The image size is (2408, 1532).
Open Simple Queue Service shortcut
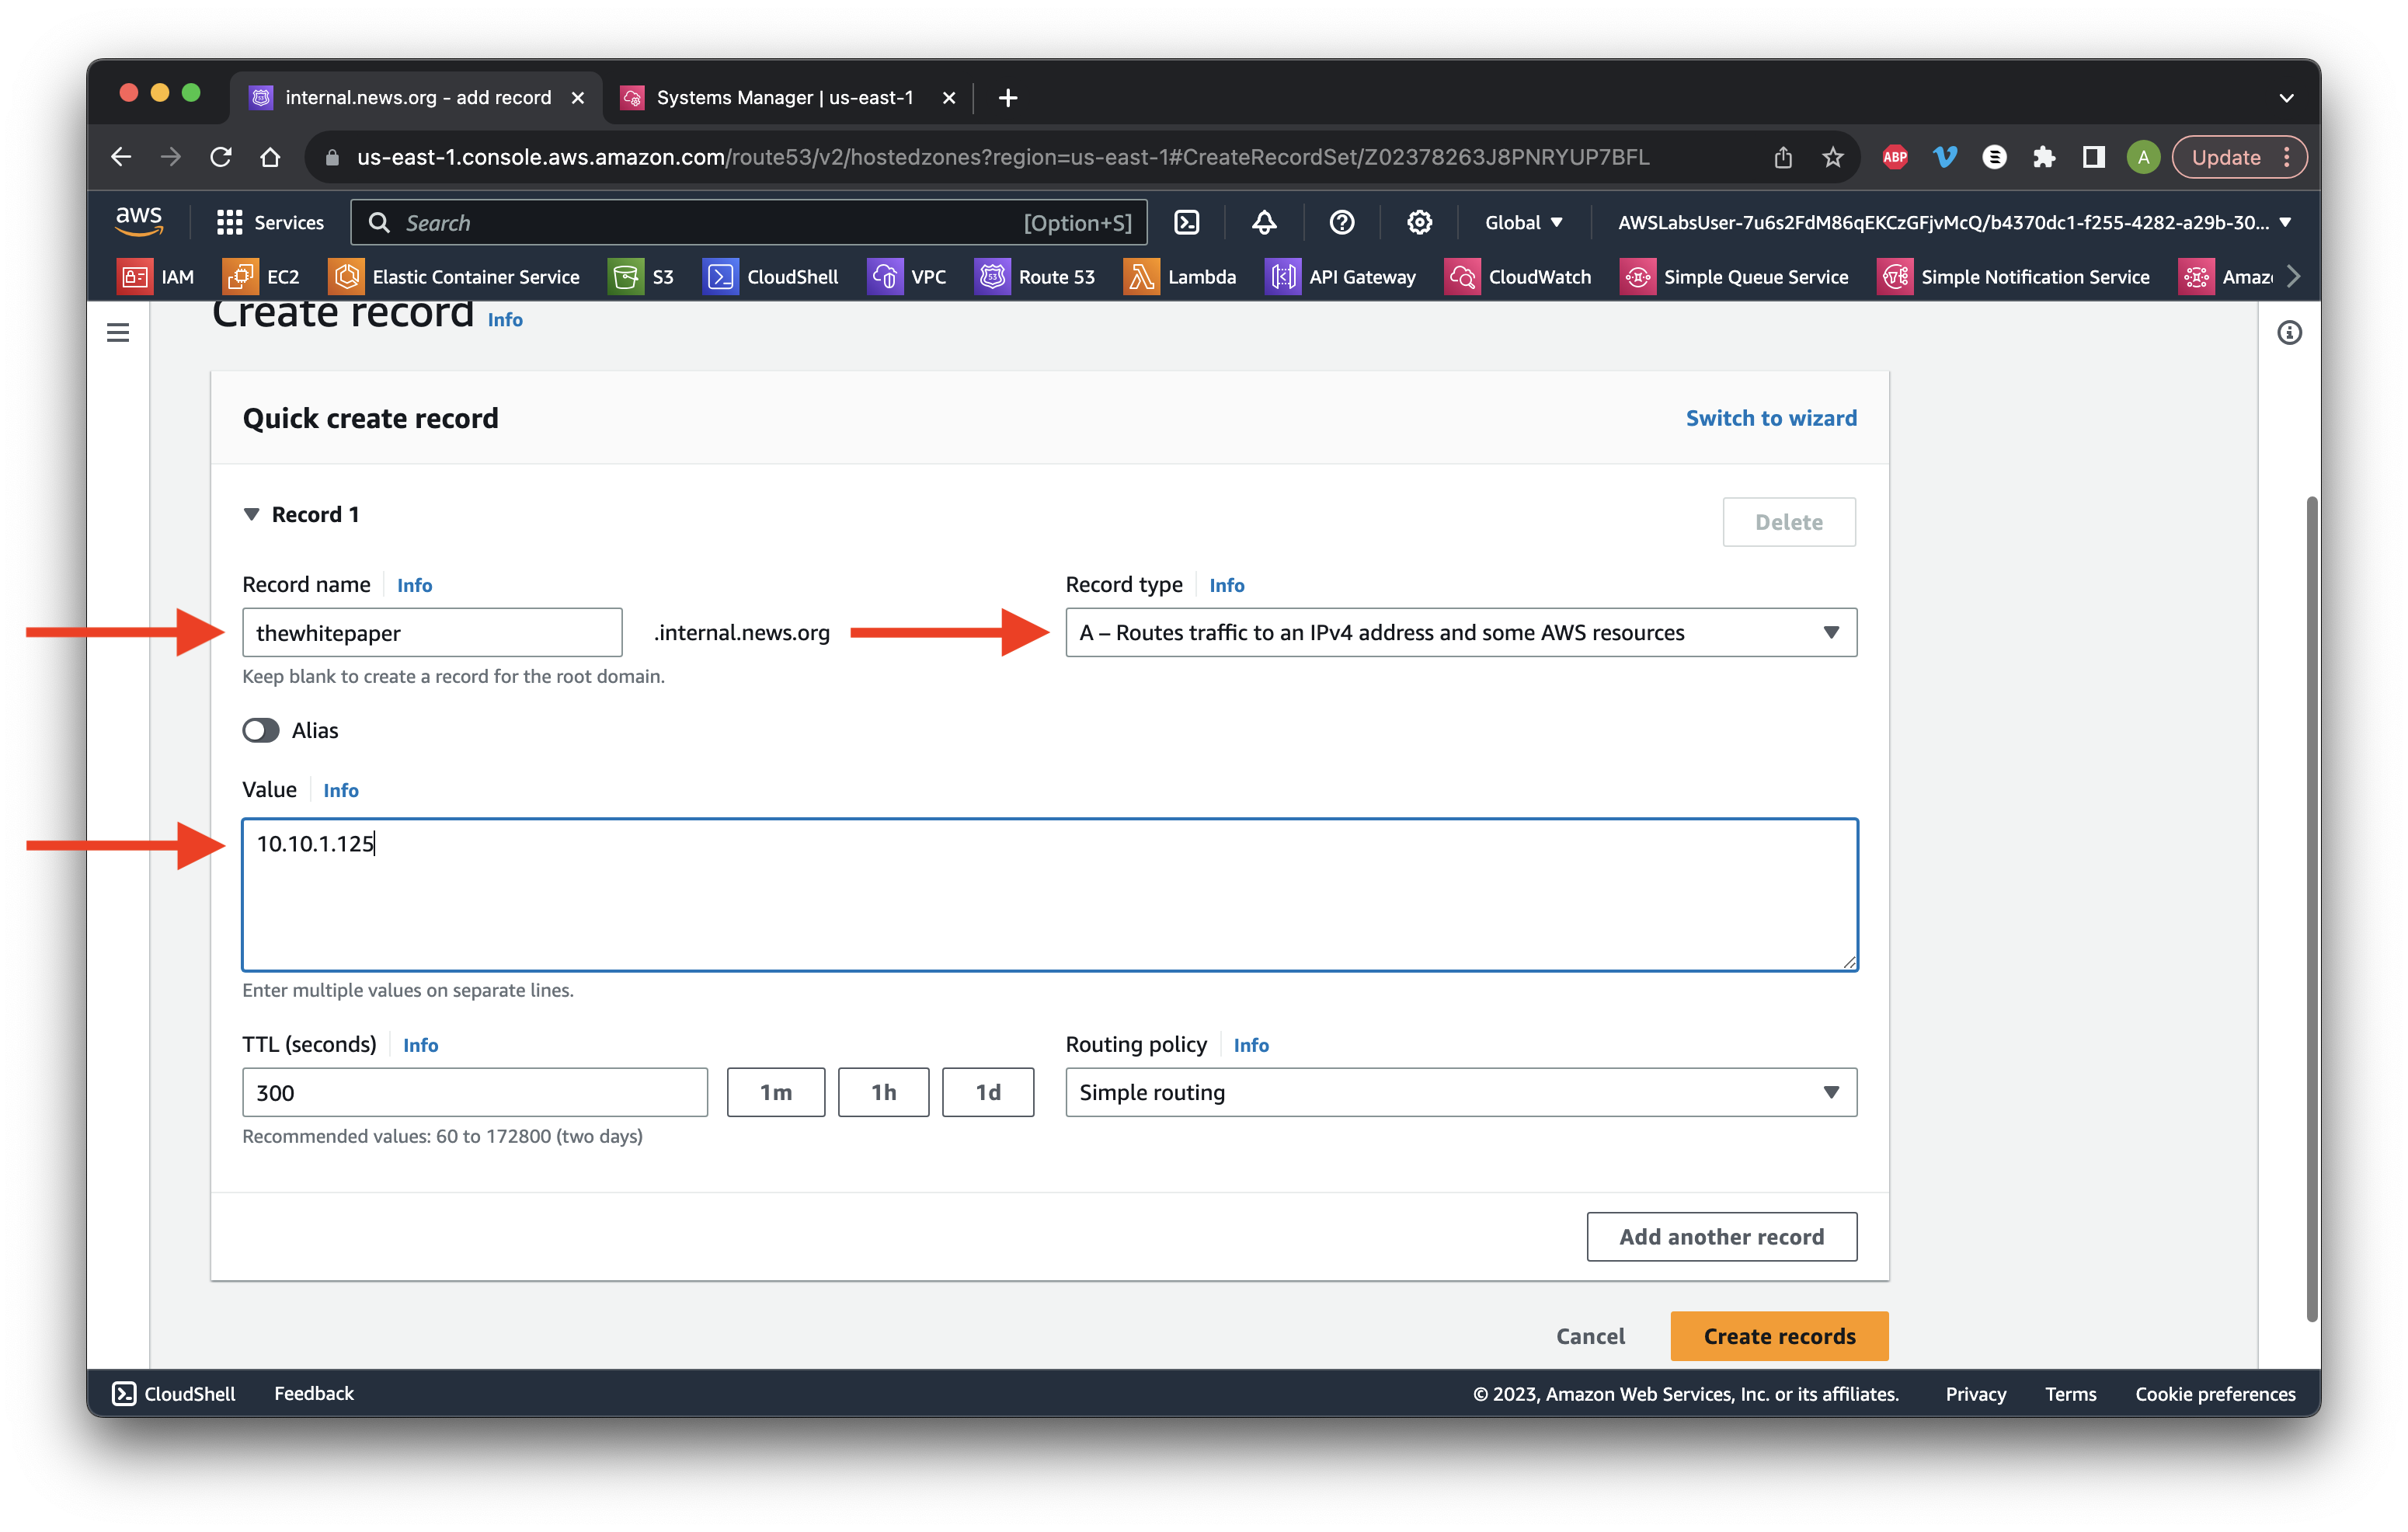tap(1734, 277)
